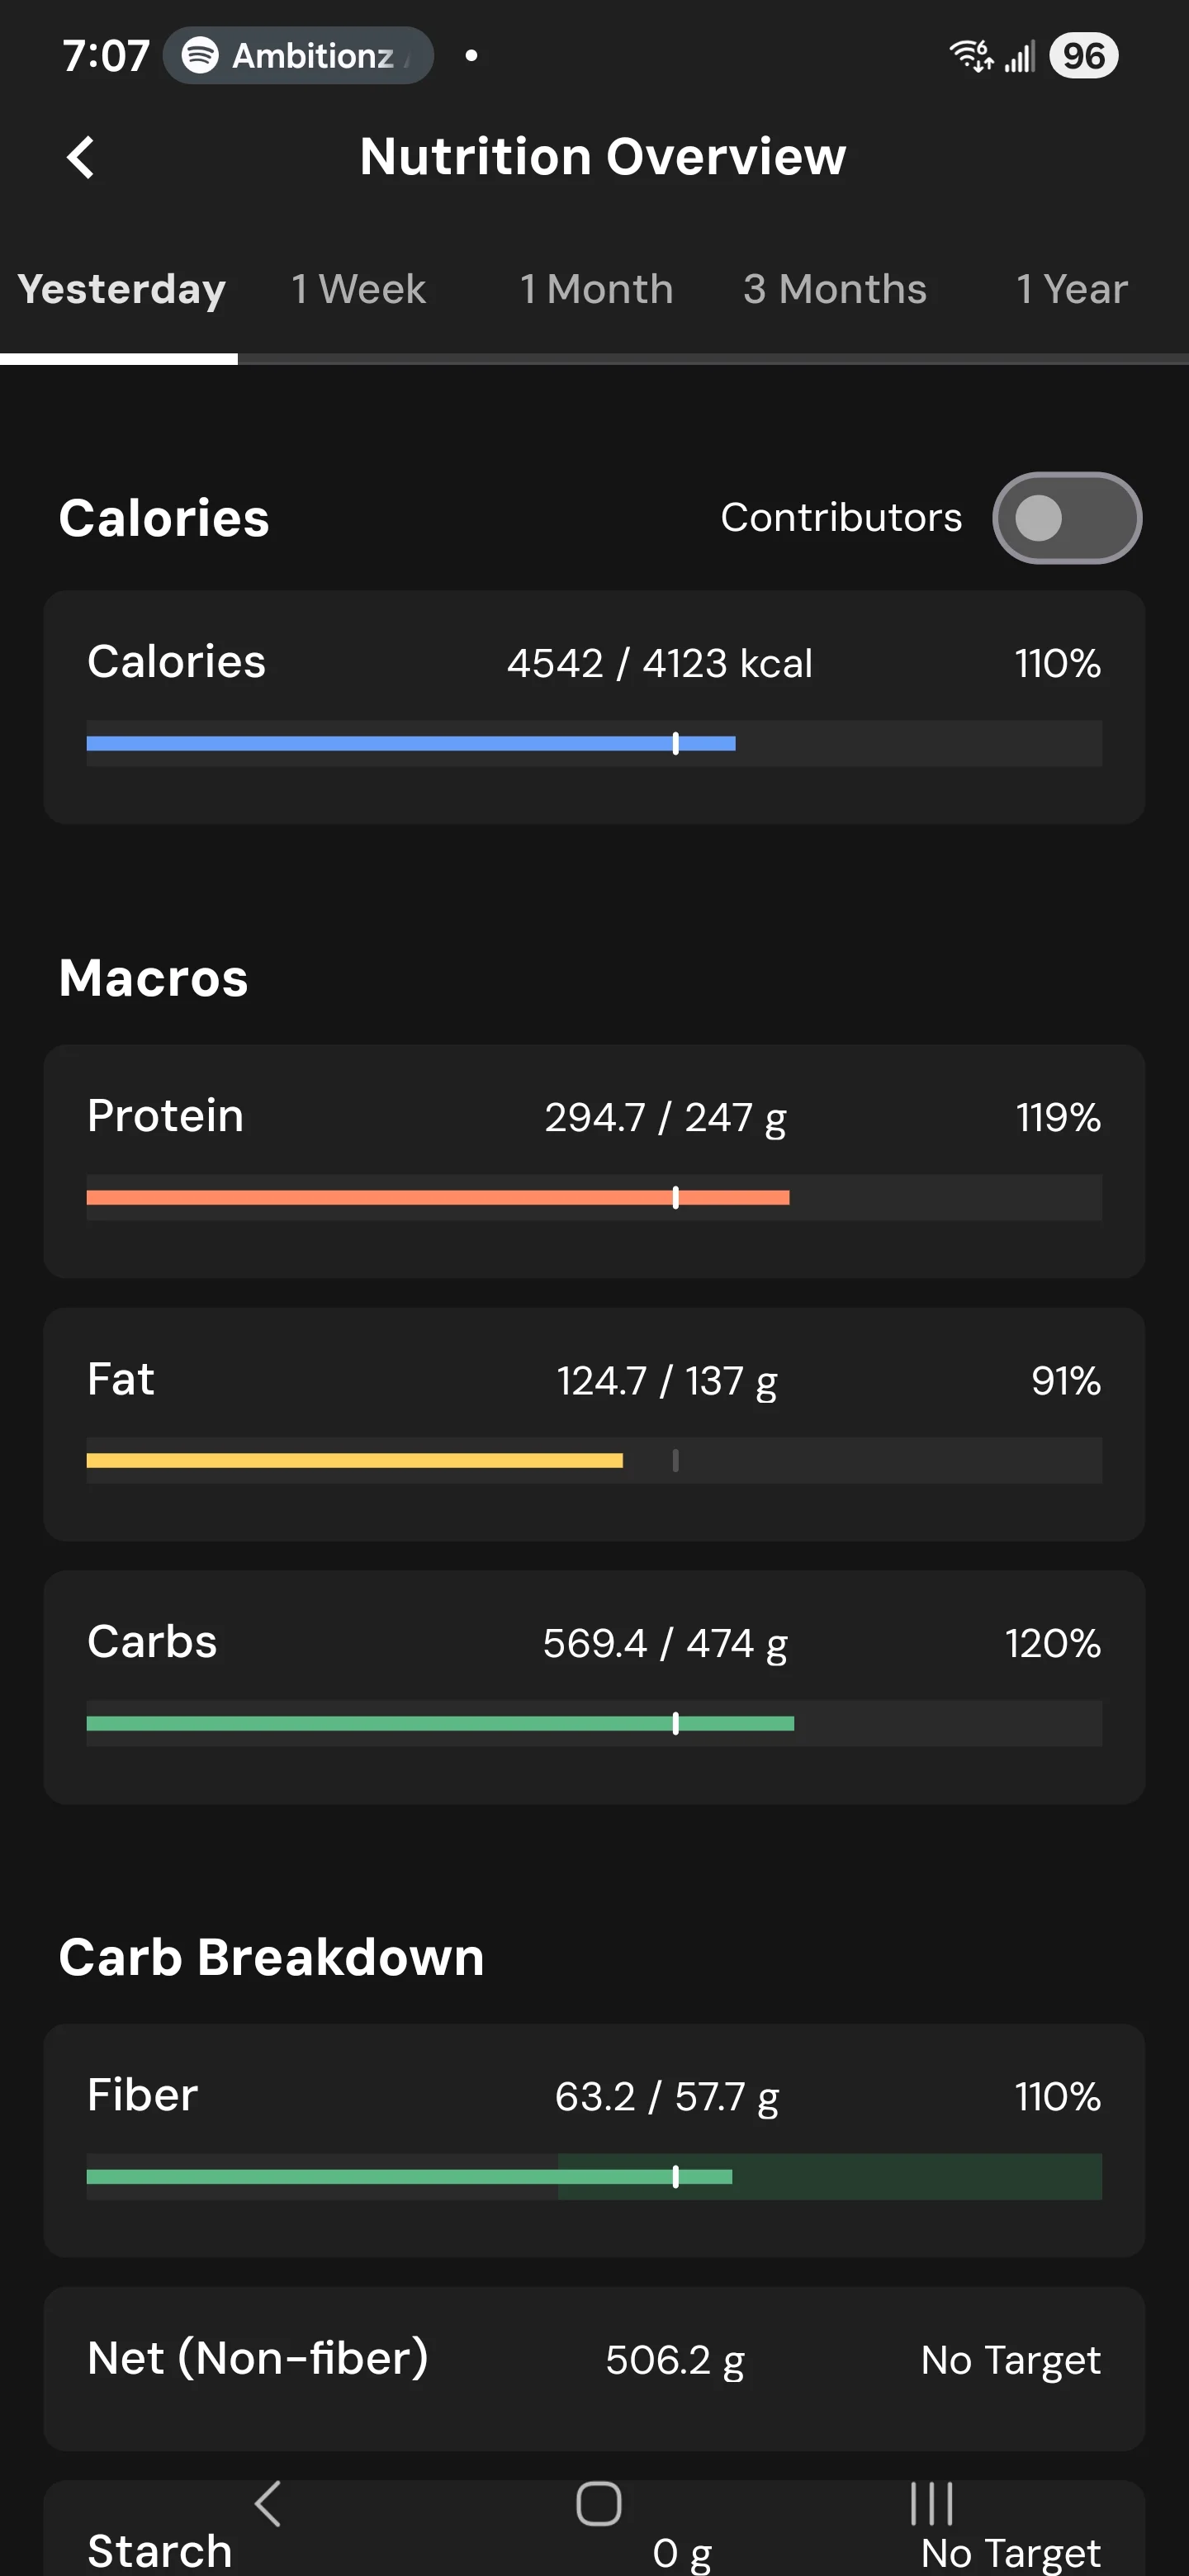The image size is (1189, 2576).
Task: Open the Spotify Ambitionz now-playing chip
Action: click(x=298, y=56)
